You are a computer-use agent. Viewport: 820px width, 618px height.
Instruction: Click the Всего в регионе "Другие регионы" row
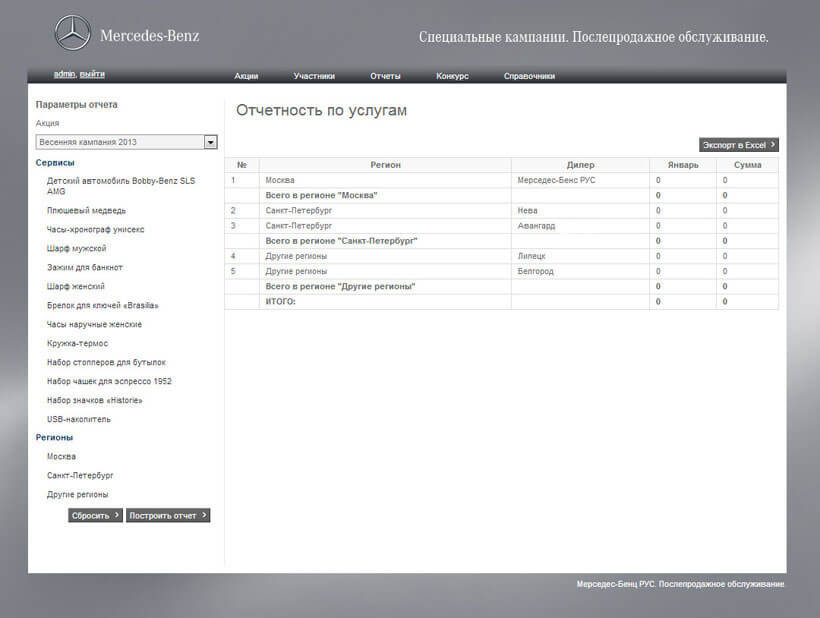click(502, 286)
